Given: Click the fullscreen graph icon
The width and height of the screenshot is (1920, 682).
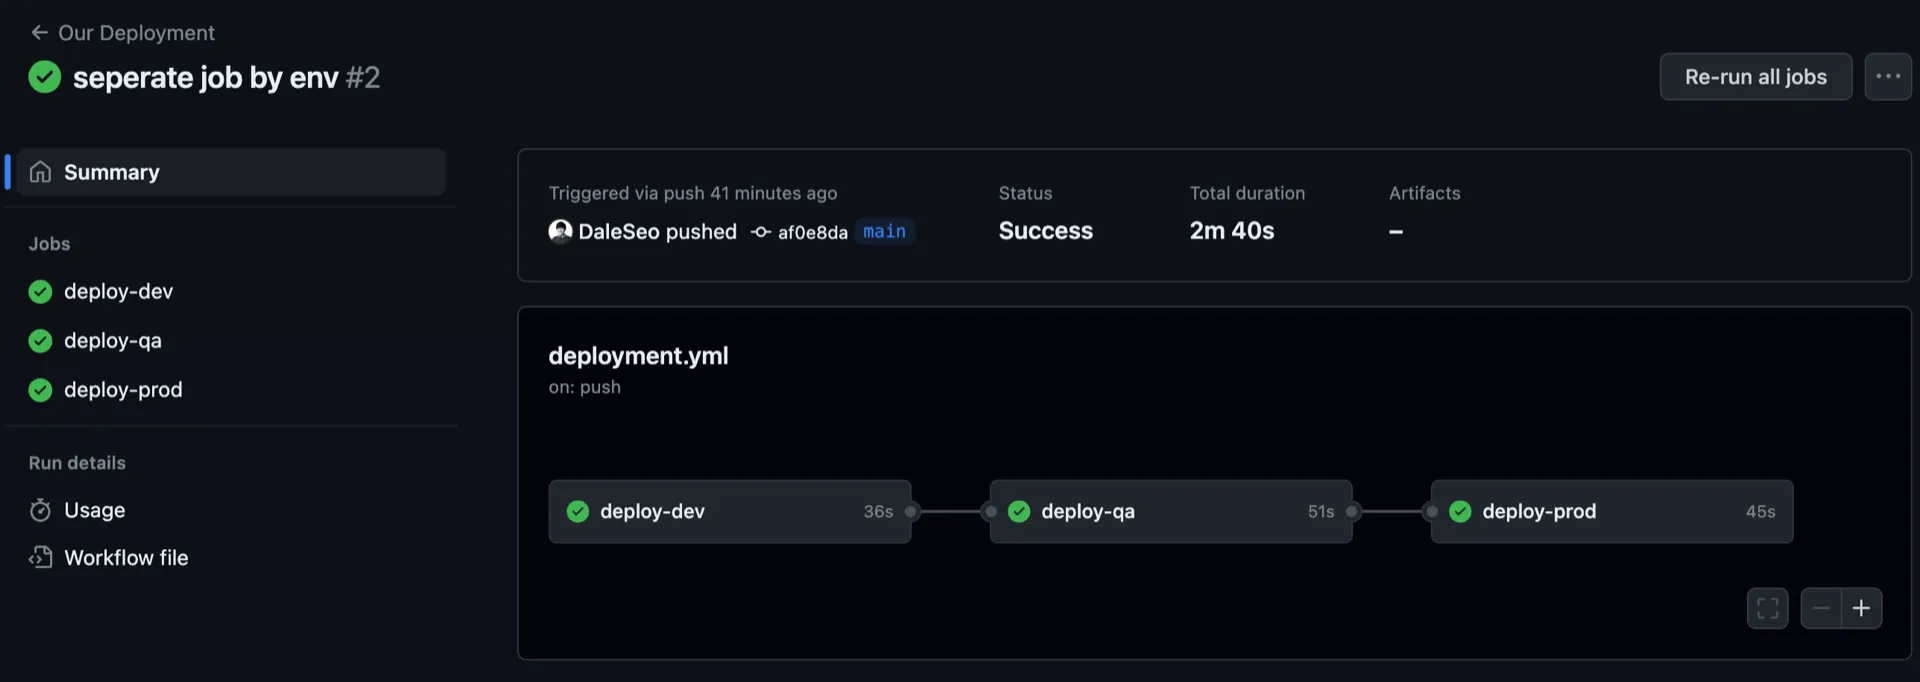Looking at the screenshot, I should (1767, 608).
